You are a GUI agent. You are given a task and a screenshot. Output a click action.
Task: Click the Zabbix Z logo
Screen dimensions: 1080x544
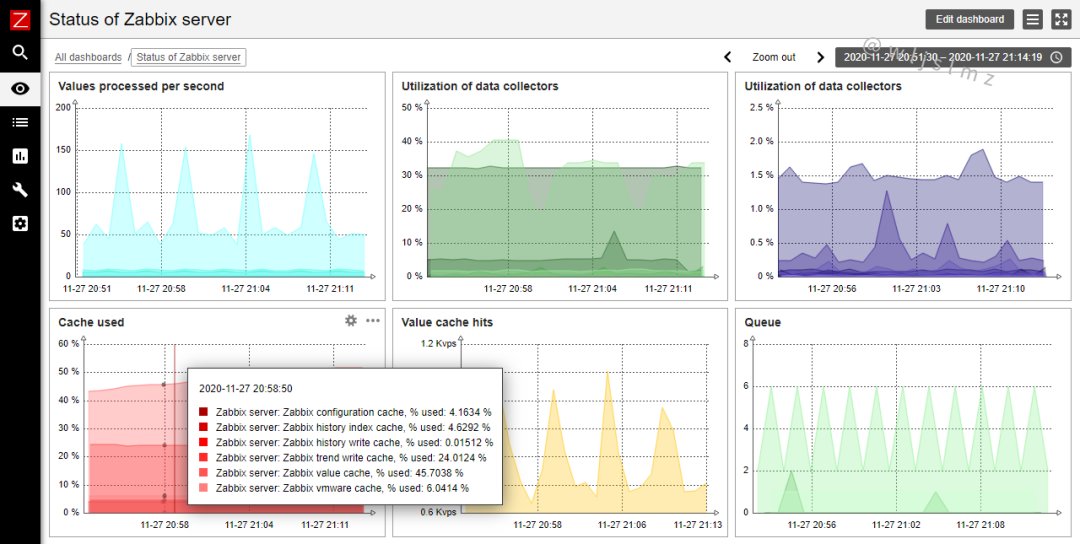(x=21, y=20)
